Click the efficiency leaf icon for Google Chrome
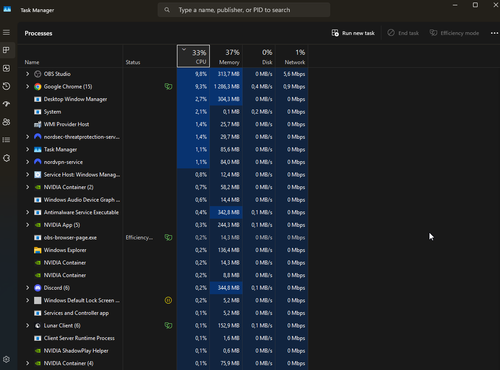This screenshot has height=370, width=500. pos(168,87)
